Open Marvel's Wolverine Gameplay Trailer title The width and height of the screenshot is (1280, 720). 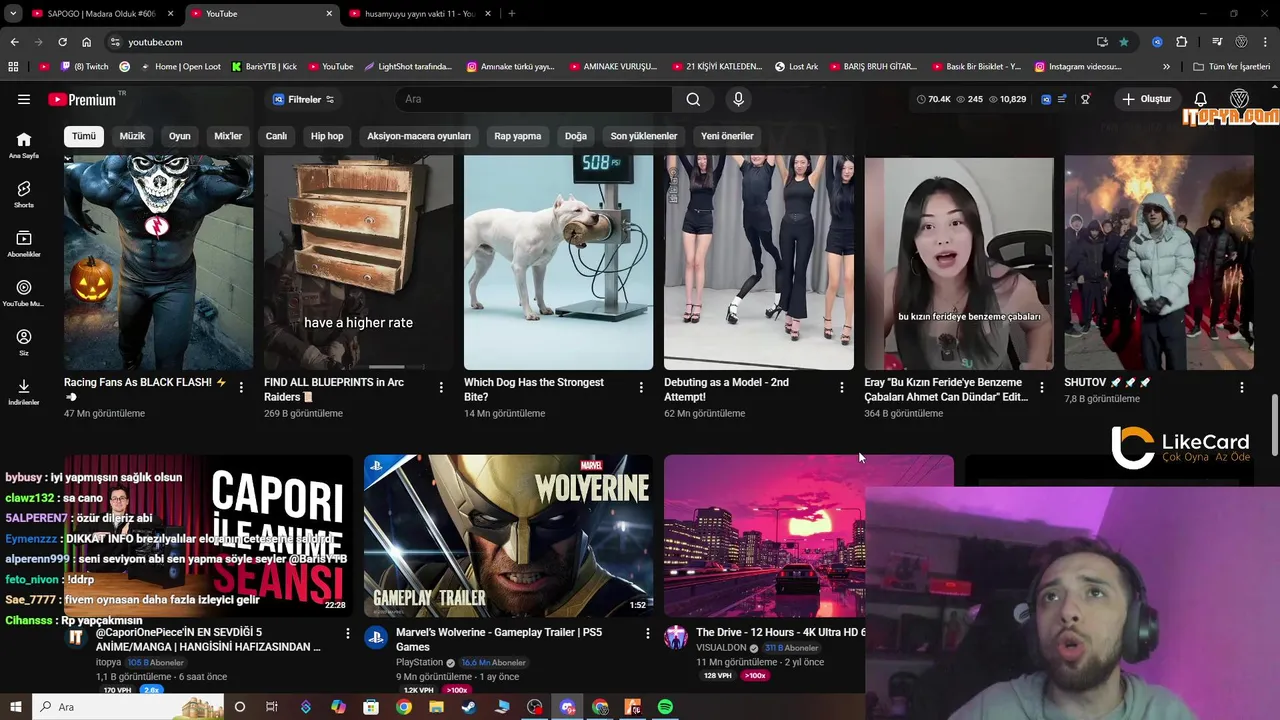coord(499,639)
